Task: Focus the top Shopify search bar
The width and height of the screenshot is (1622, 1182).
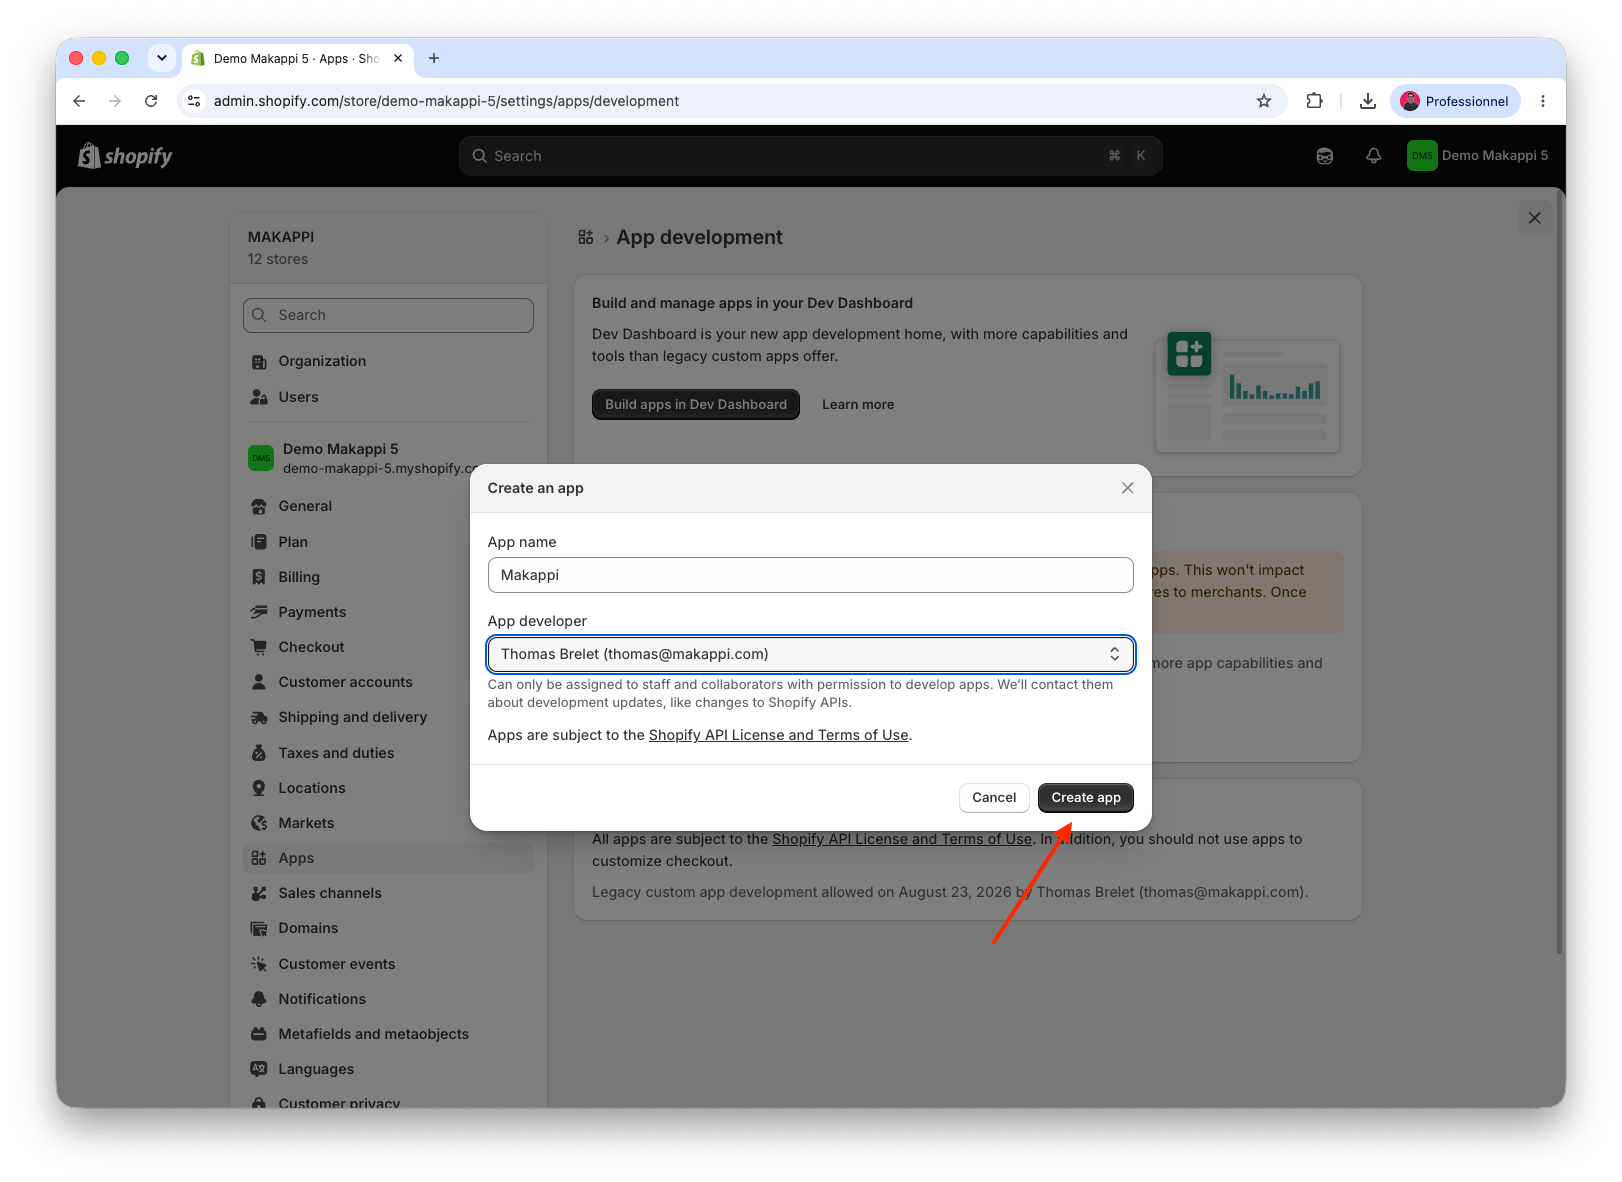Action: [810, 156]
